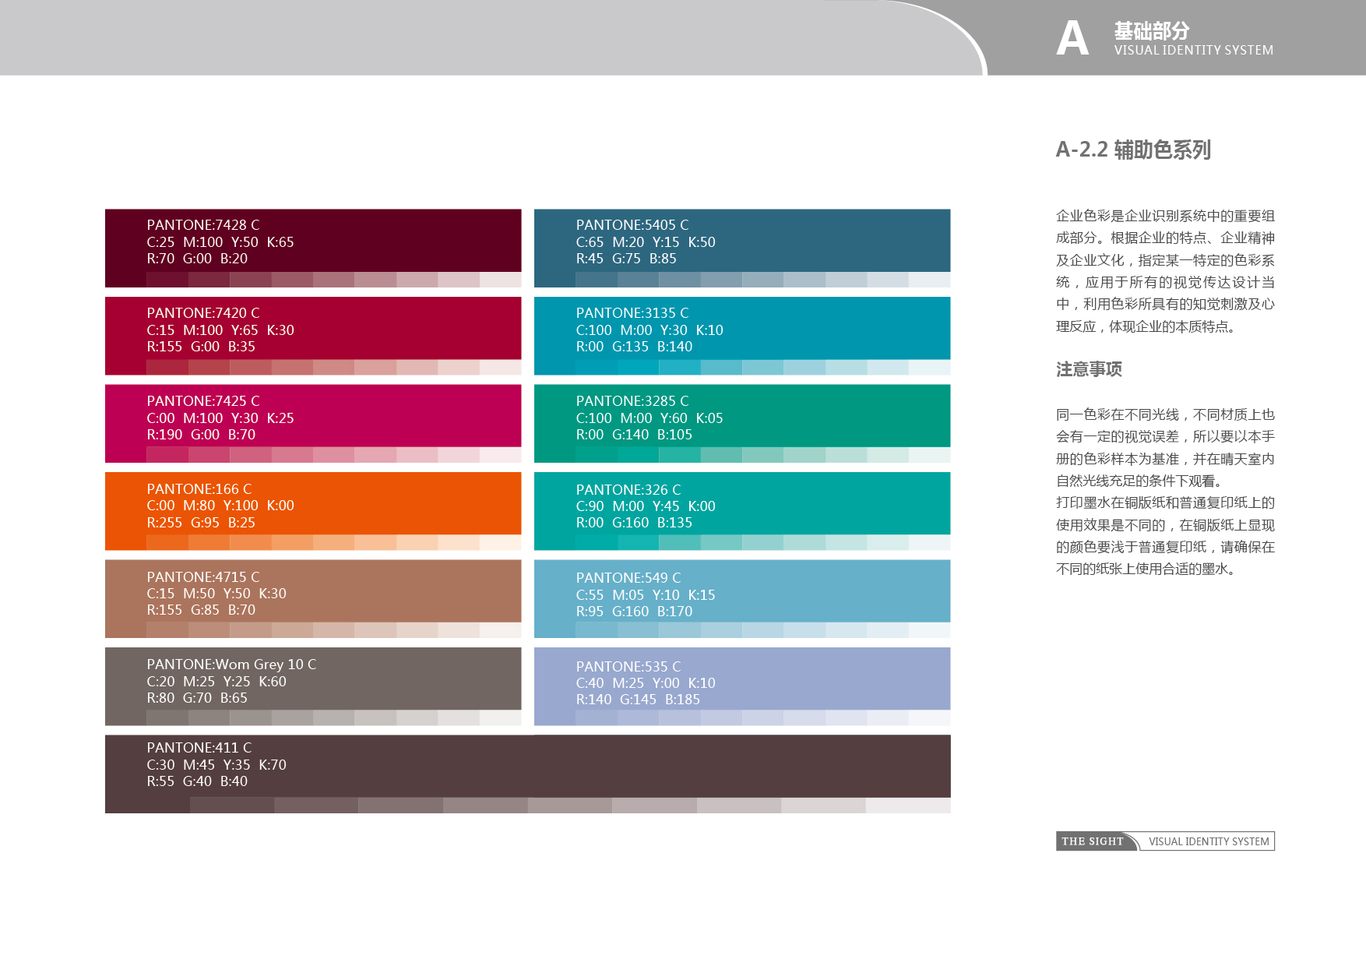
Task: Click the text 'R:255 G:95 B:25'
Action: (201, 523)
